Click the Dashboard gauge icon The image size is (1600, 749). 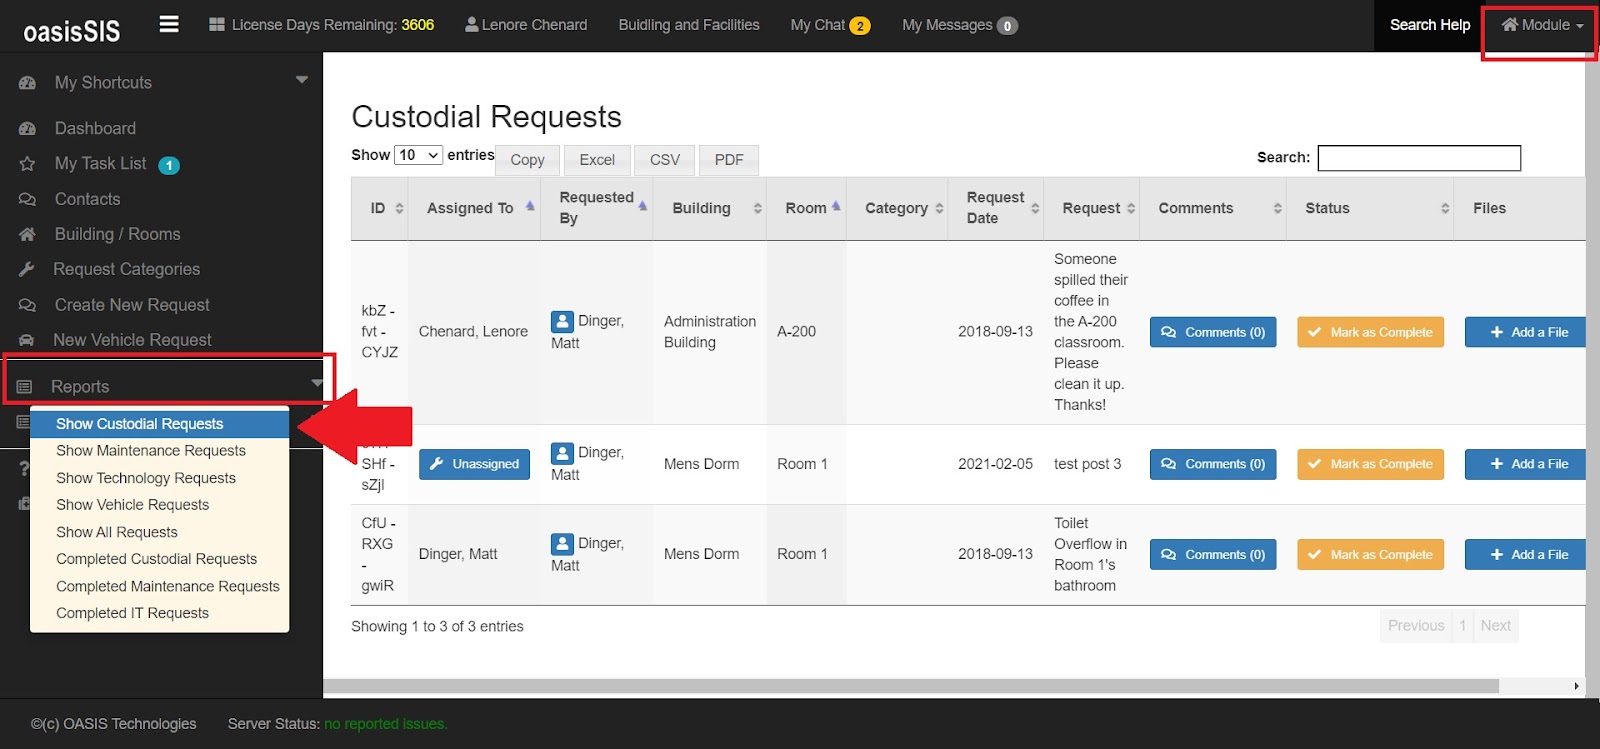[27, 129]
